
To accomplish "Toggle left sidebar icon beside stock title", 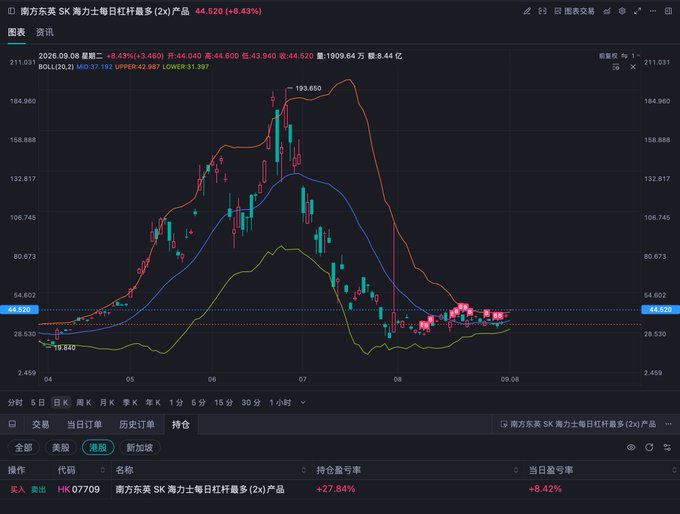I will (12, 11).
